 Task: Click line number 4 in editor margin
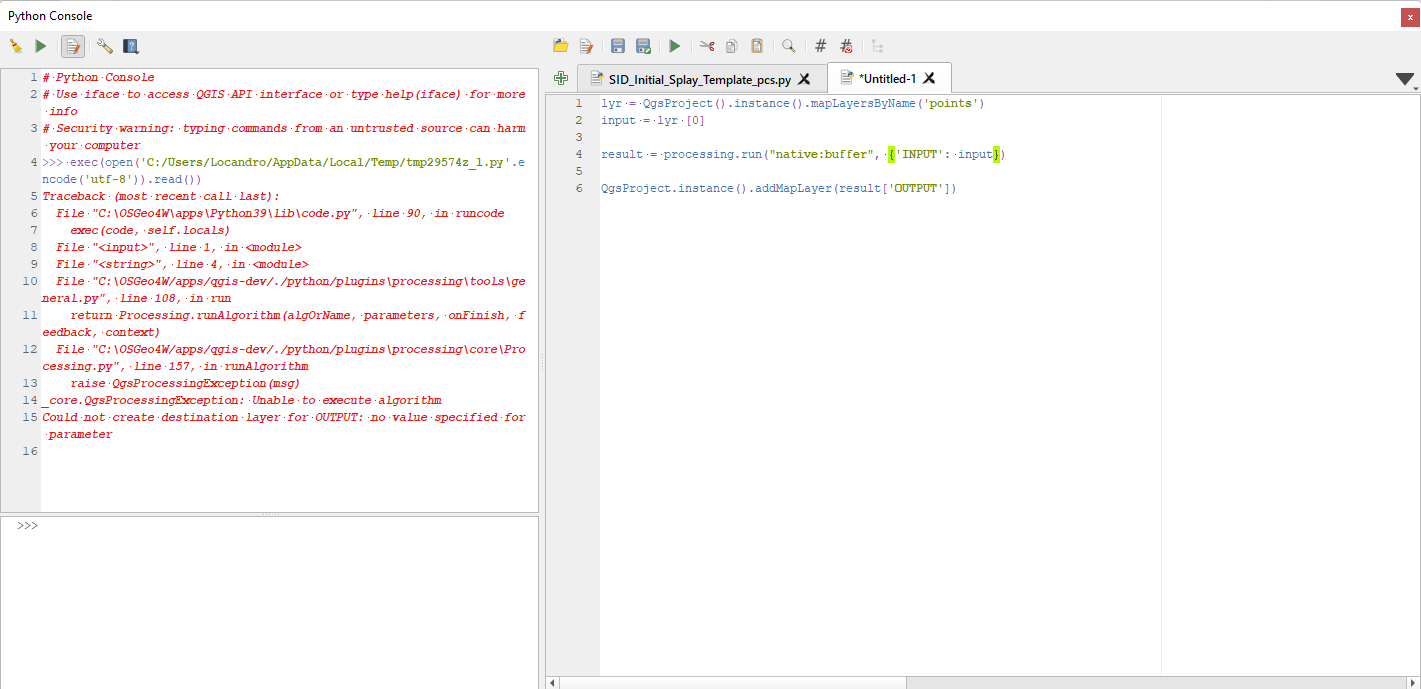tap(579, 154)
